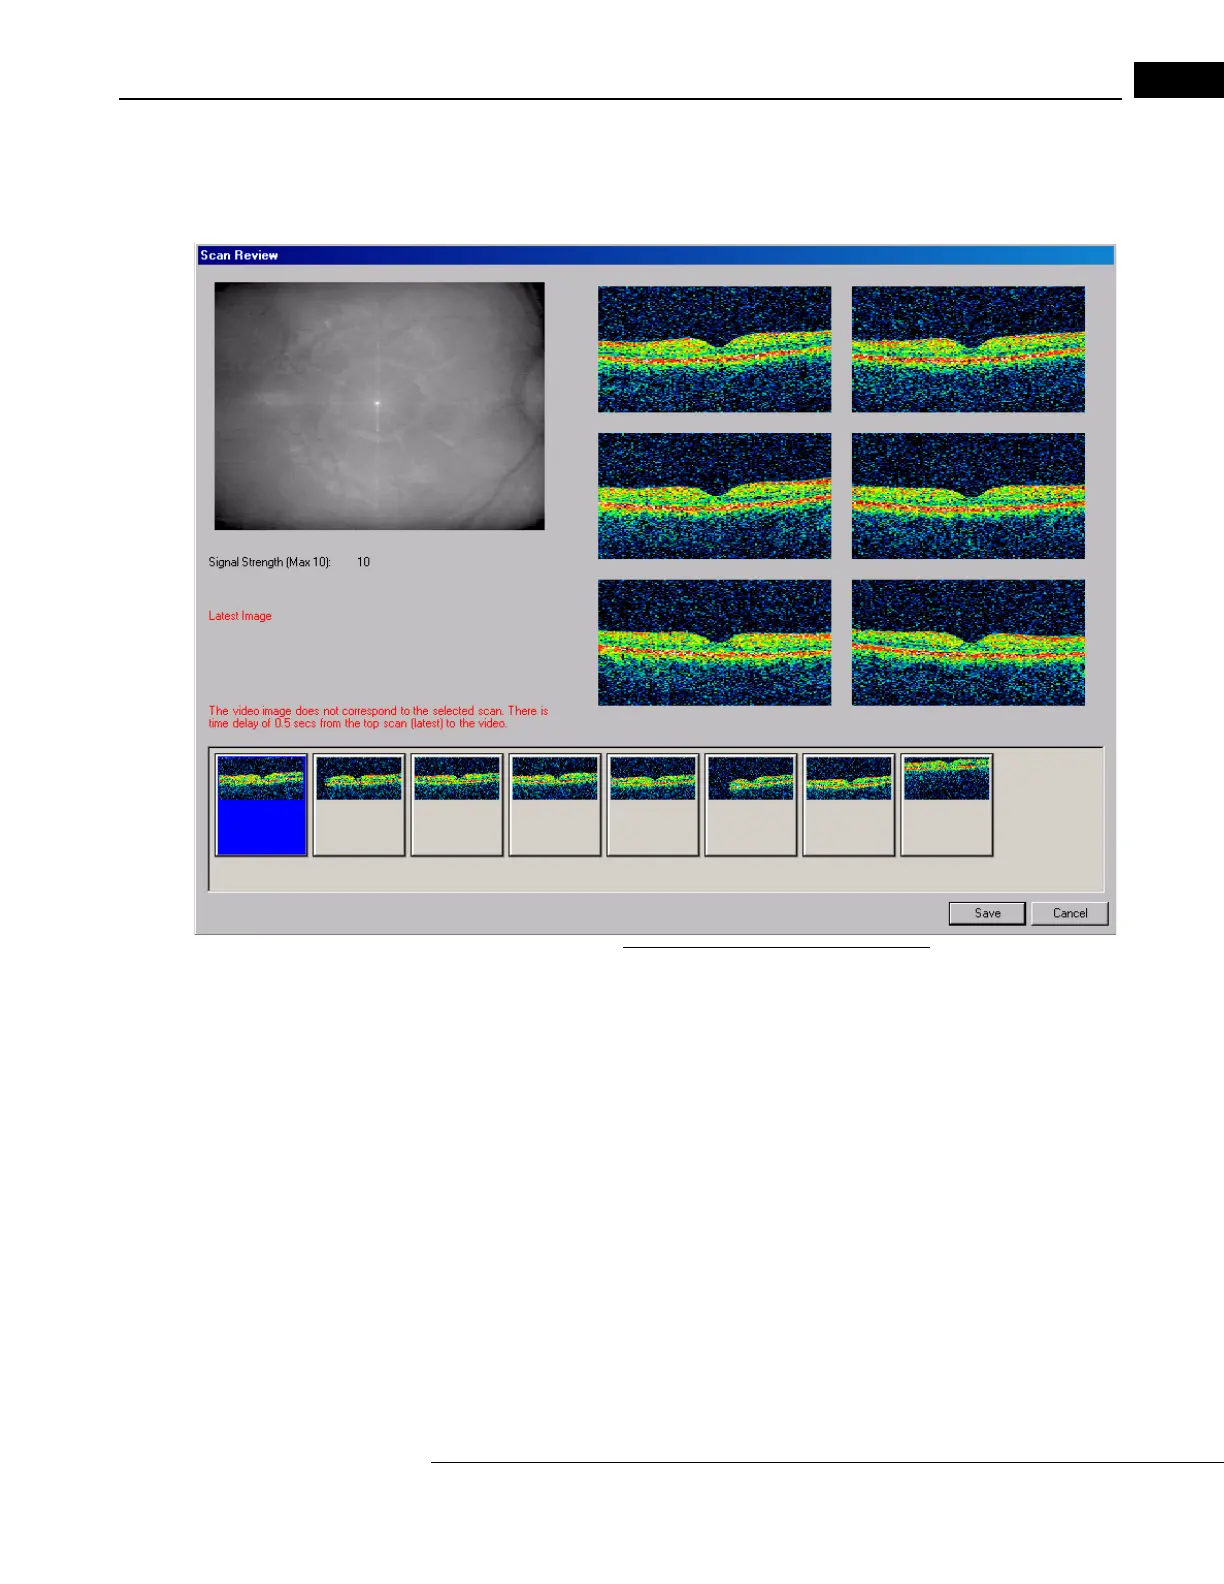Save the selected scan
The width and height of the screenshot is (1224, 1584).
pos(987,913)
